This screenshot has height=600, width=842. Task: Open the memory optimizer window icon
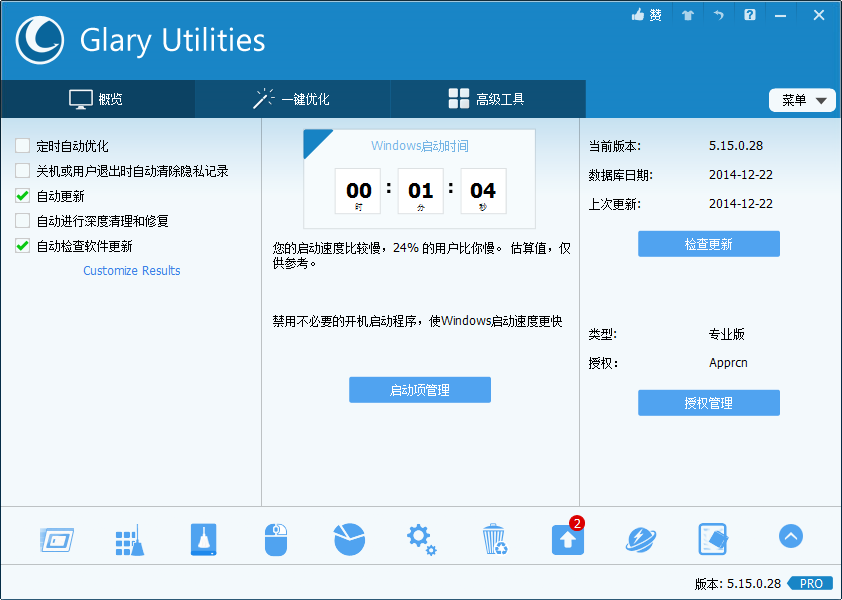pyautogui.click(x=57, y=538)
